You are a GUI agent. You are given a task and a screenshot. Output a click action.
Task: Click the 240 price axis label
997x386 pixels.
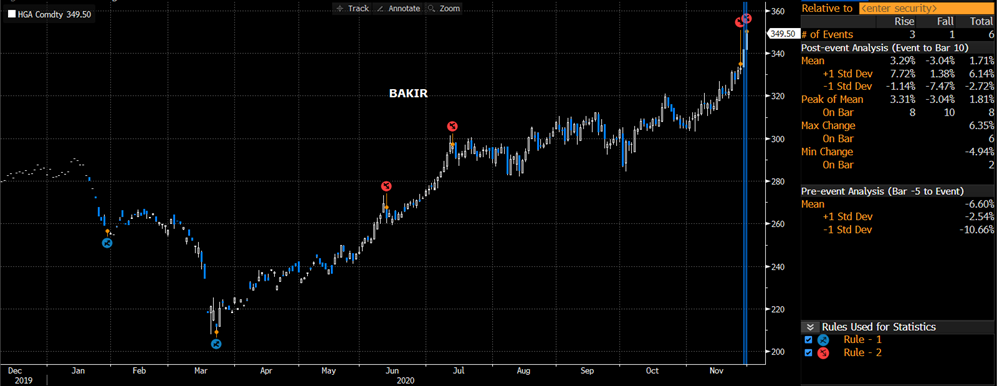point(779,266)
